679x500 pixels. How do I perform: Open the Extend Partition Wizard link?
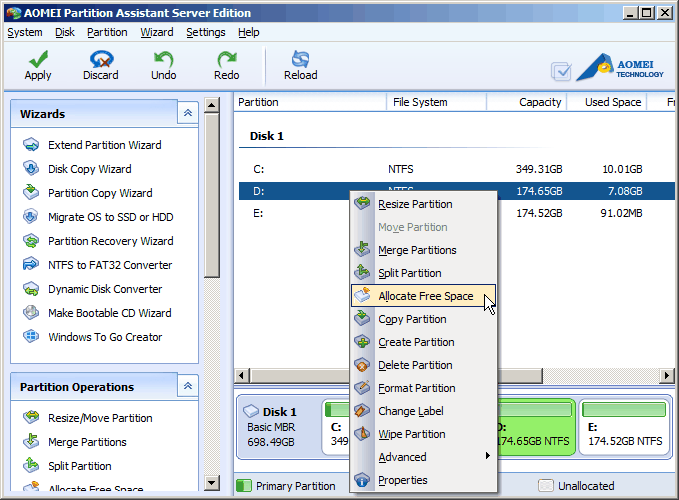104,145
